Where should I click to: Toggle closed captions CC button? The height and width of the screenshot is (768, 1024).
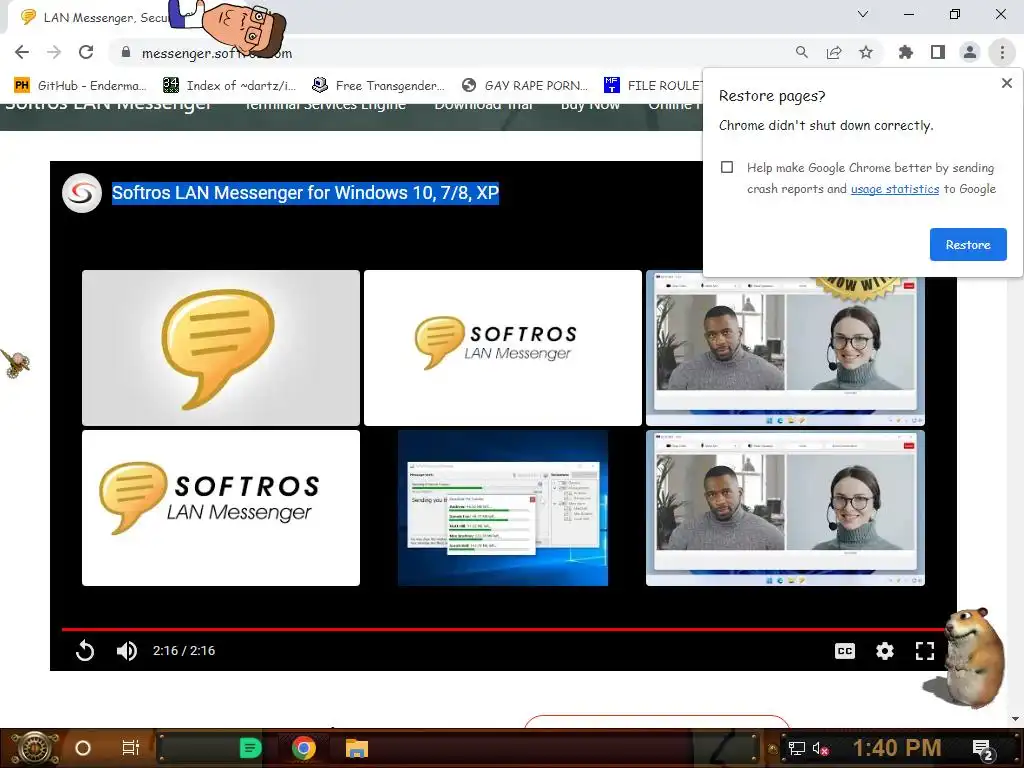pyautogui.click(x=844, y=650)
